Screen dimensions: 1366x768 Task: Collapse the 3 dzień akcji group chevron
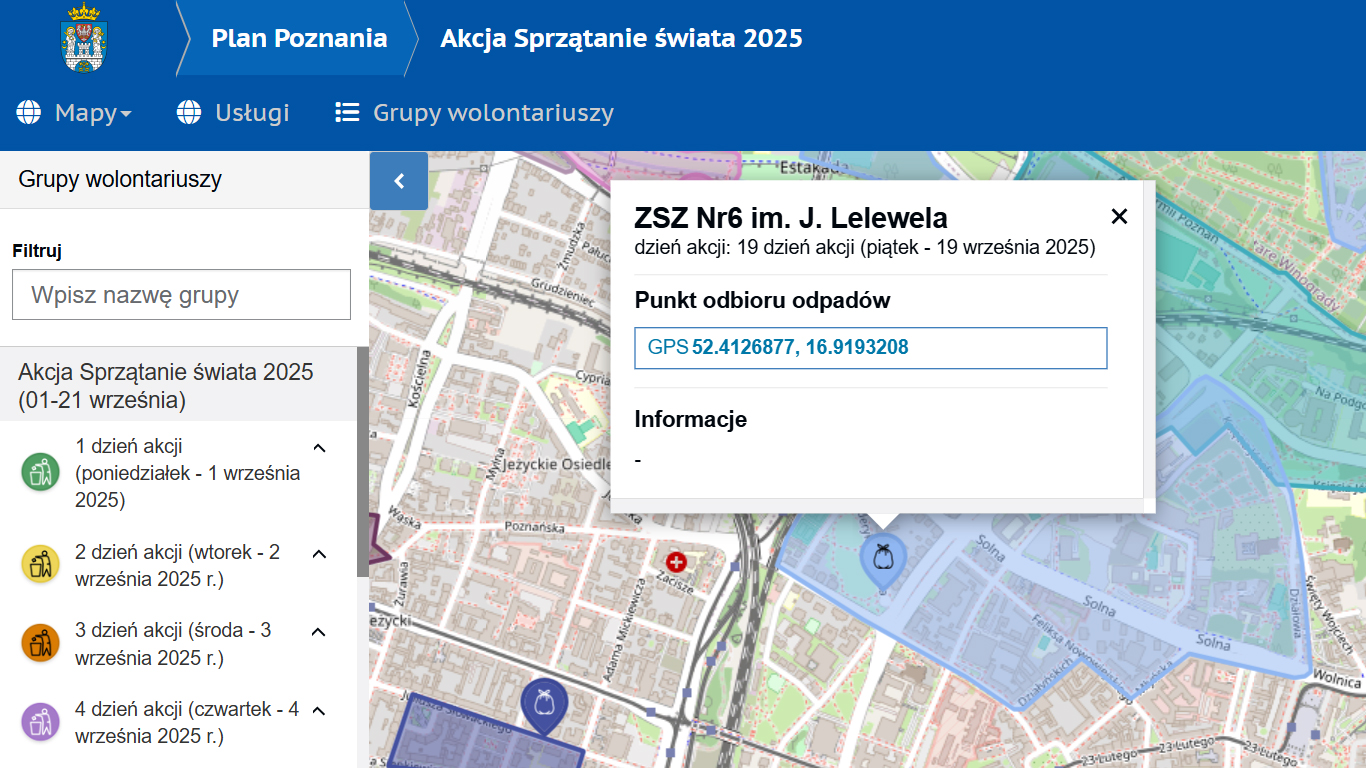319,631
